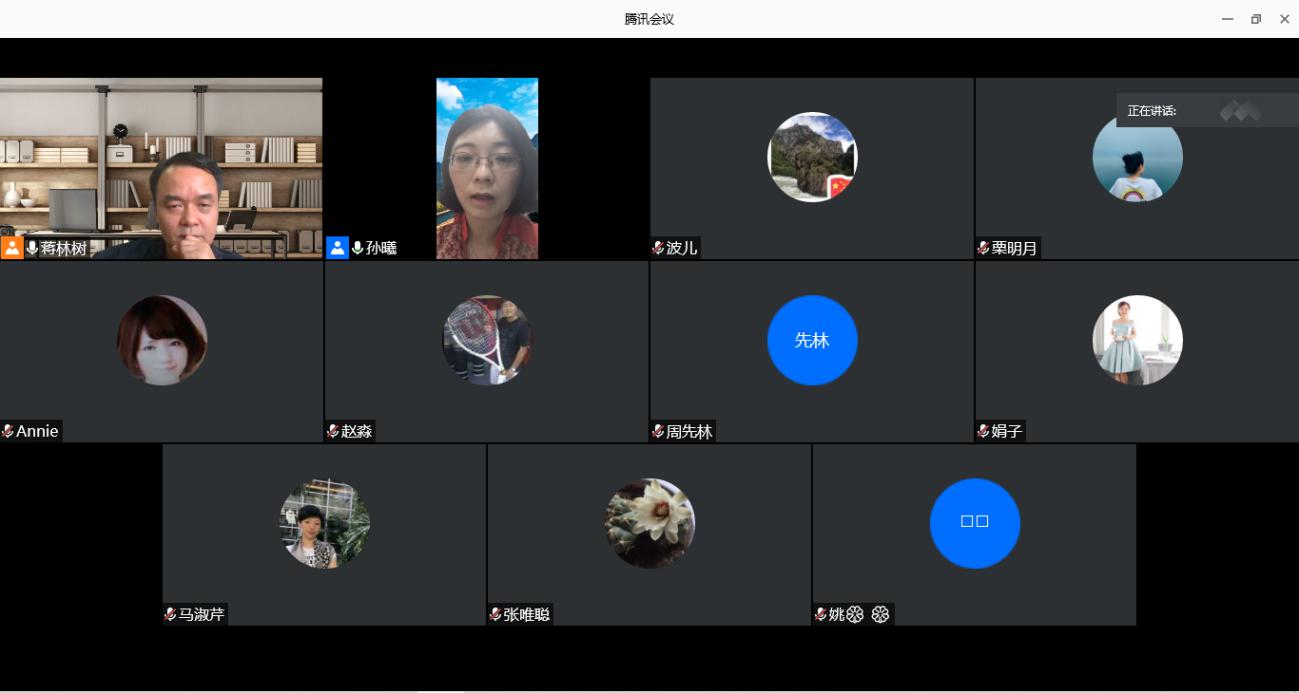Select 波儿's mountain landscape avatar

(812, 157)
